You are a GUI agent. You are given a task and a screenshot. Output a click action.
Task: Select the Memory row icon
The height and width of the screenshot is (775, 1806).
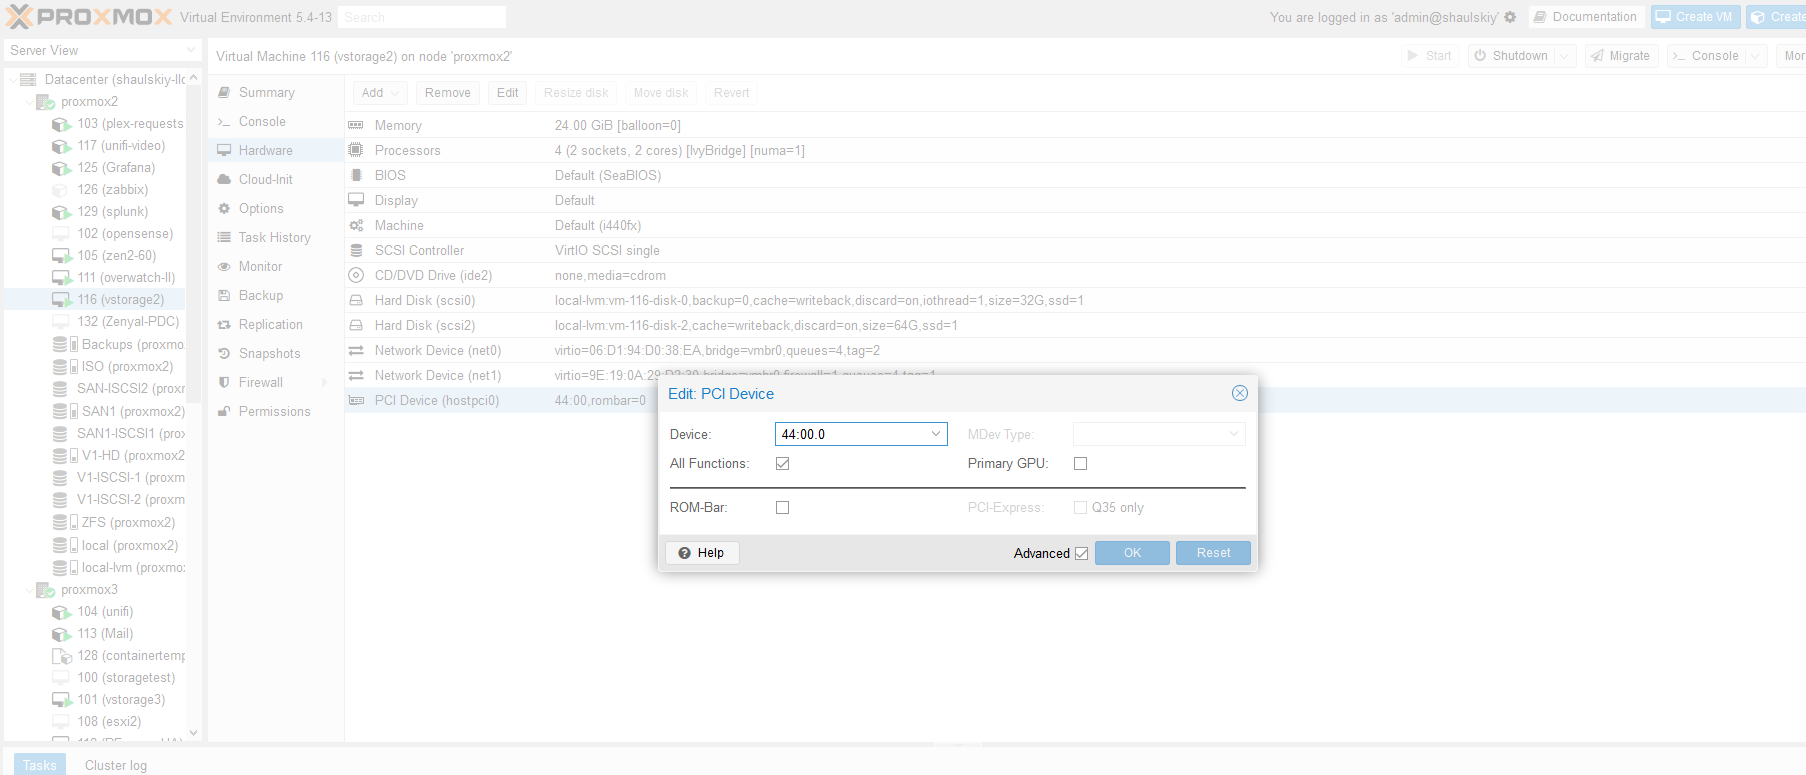click(356, 126)
